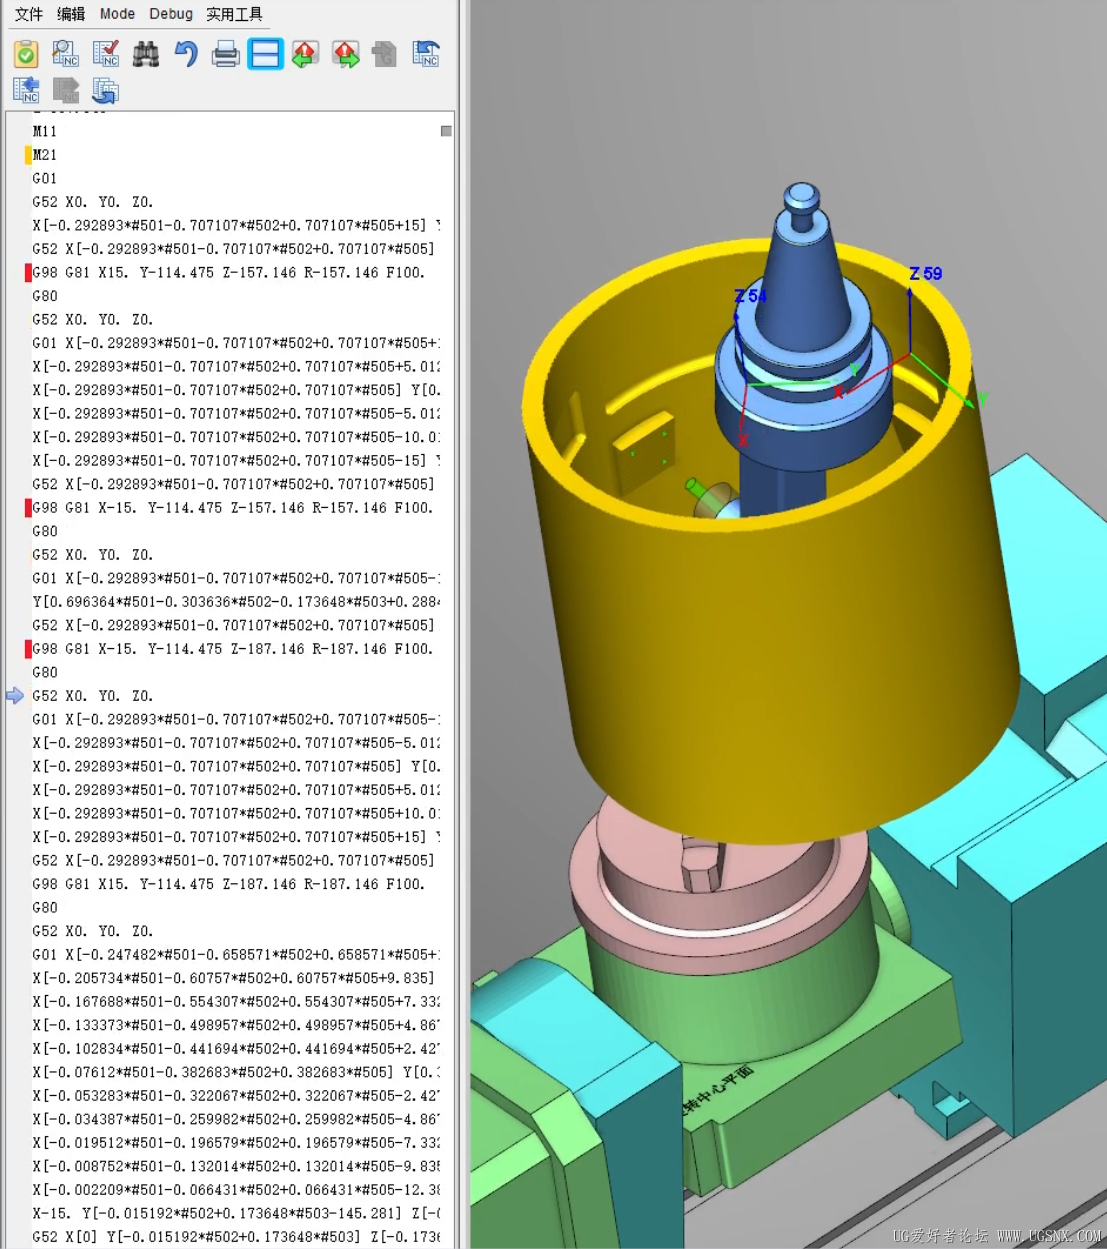Screen dimensions: 1107x1249
Task: Open the print dialog icon
Action: pos(225,54)
